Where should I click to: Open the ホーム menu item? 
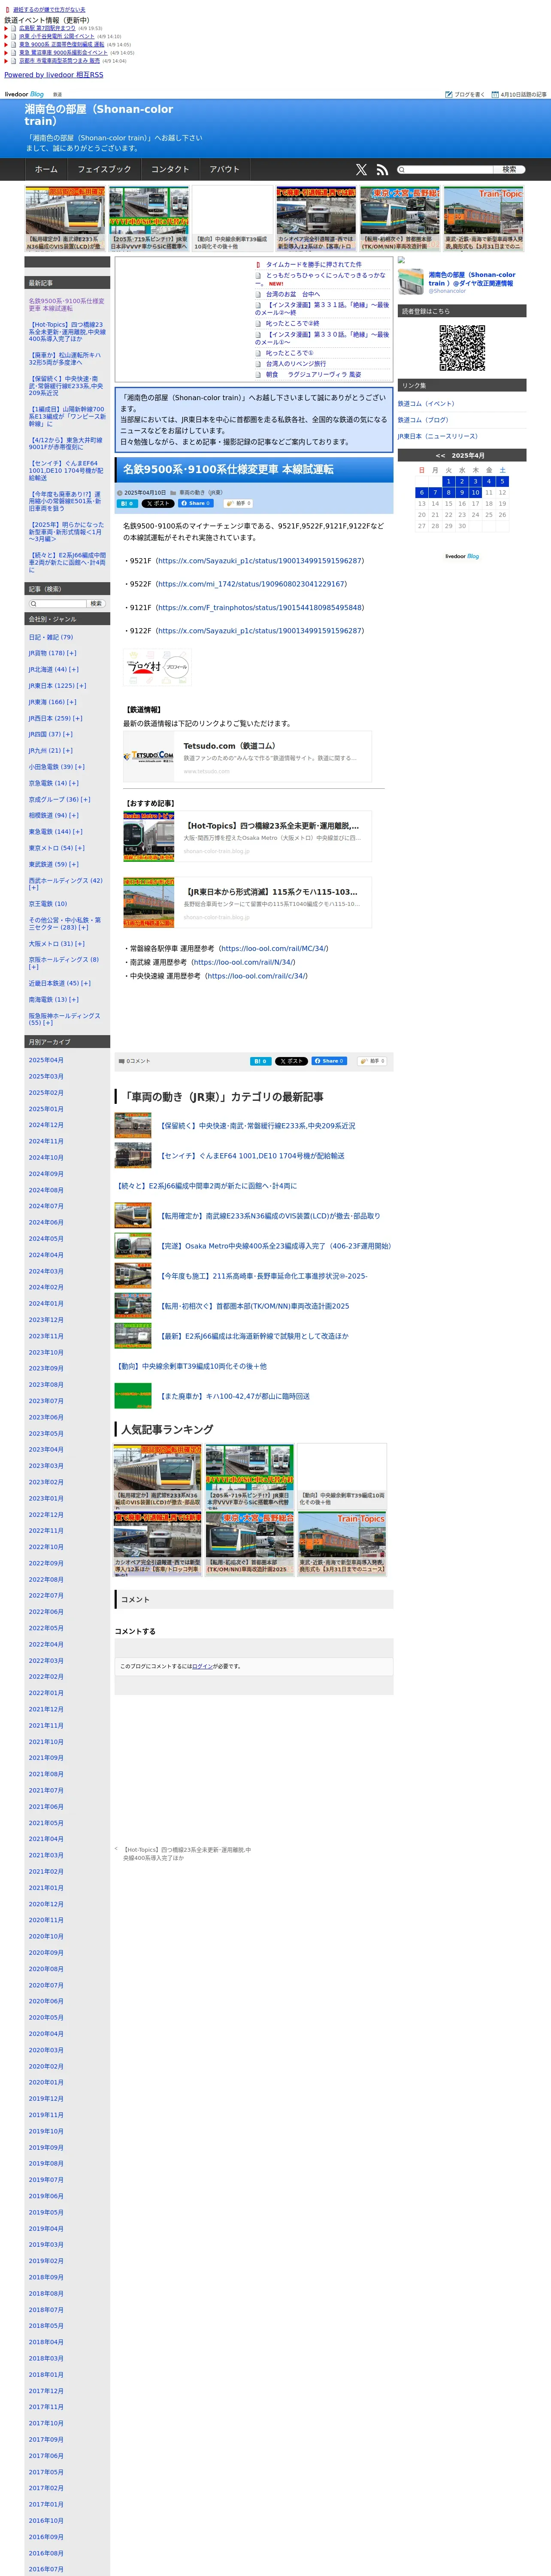click(x=46, y=170)
